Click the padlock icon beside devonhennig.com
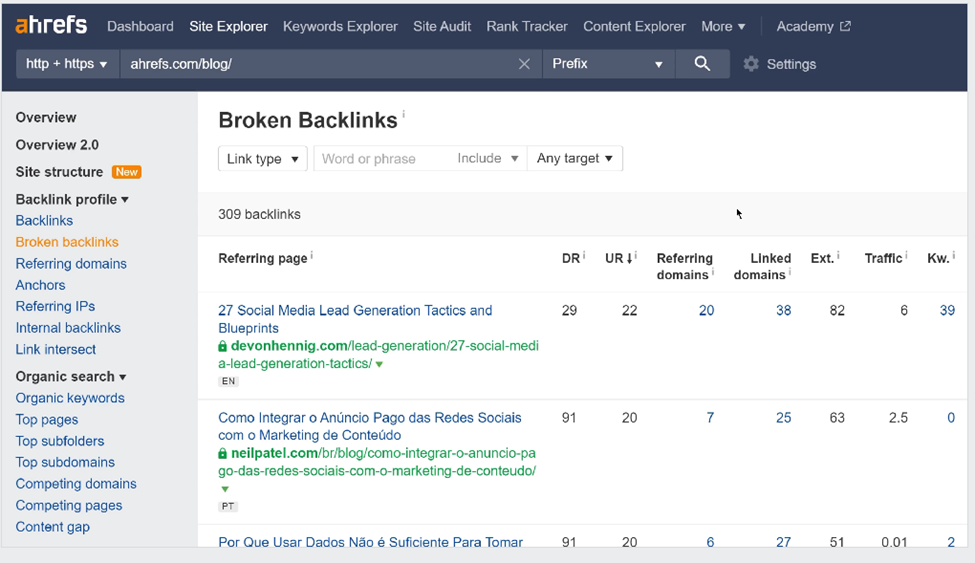The image size is (975, 563). click(x=223, y=346)
